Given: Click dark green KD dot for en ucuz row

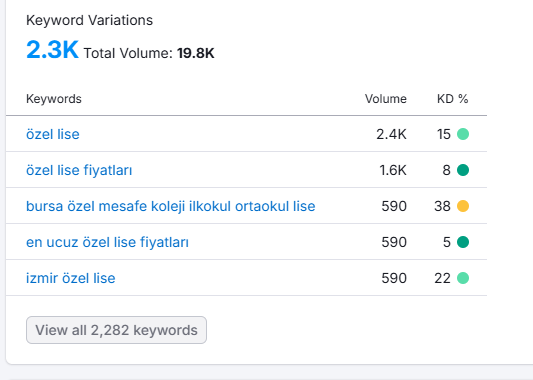Looking at the screenshot, I should click(x=463, y=242).
